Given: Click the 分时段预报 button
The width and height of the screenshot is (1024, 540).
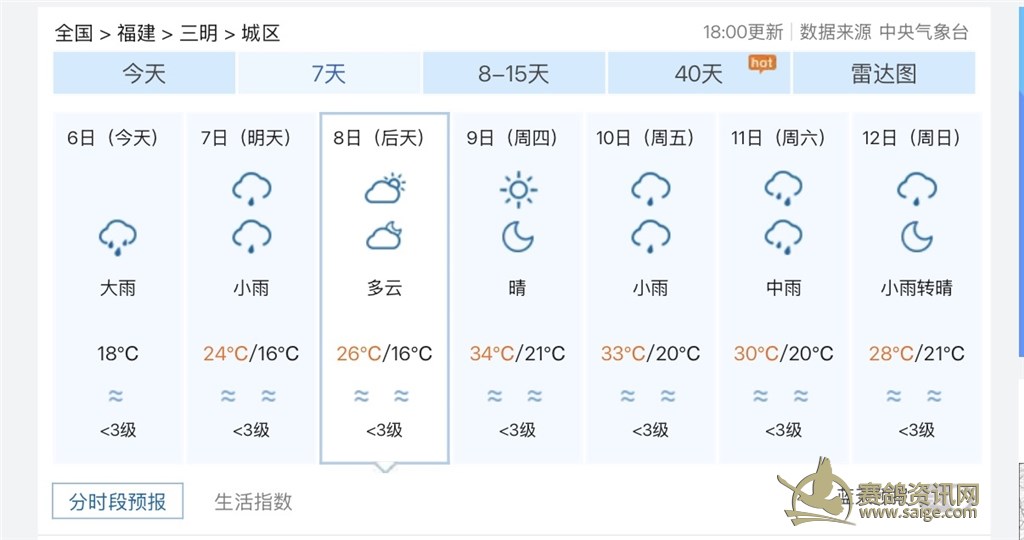Looking at the screenshot, I should tap(118, 501).
